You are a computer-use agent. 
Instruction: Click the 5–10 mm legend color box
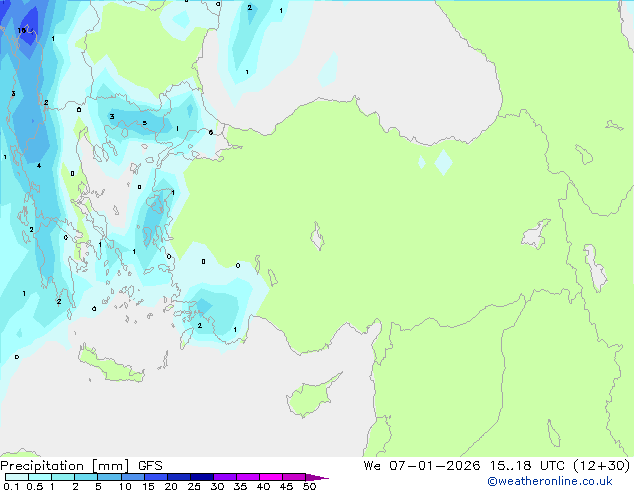[x=109, y=477]
